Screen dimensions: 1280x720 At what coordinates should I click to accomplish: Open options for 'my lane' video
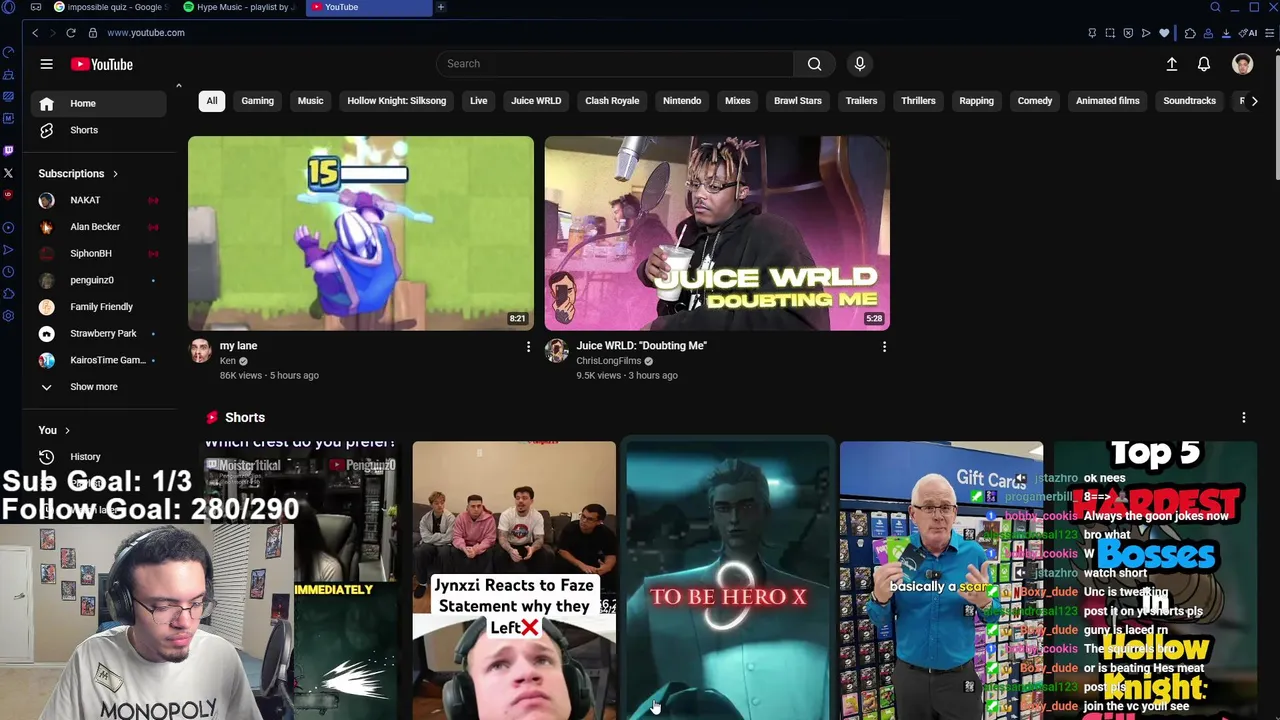(x=528, y=346)
